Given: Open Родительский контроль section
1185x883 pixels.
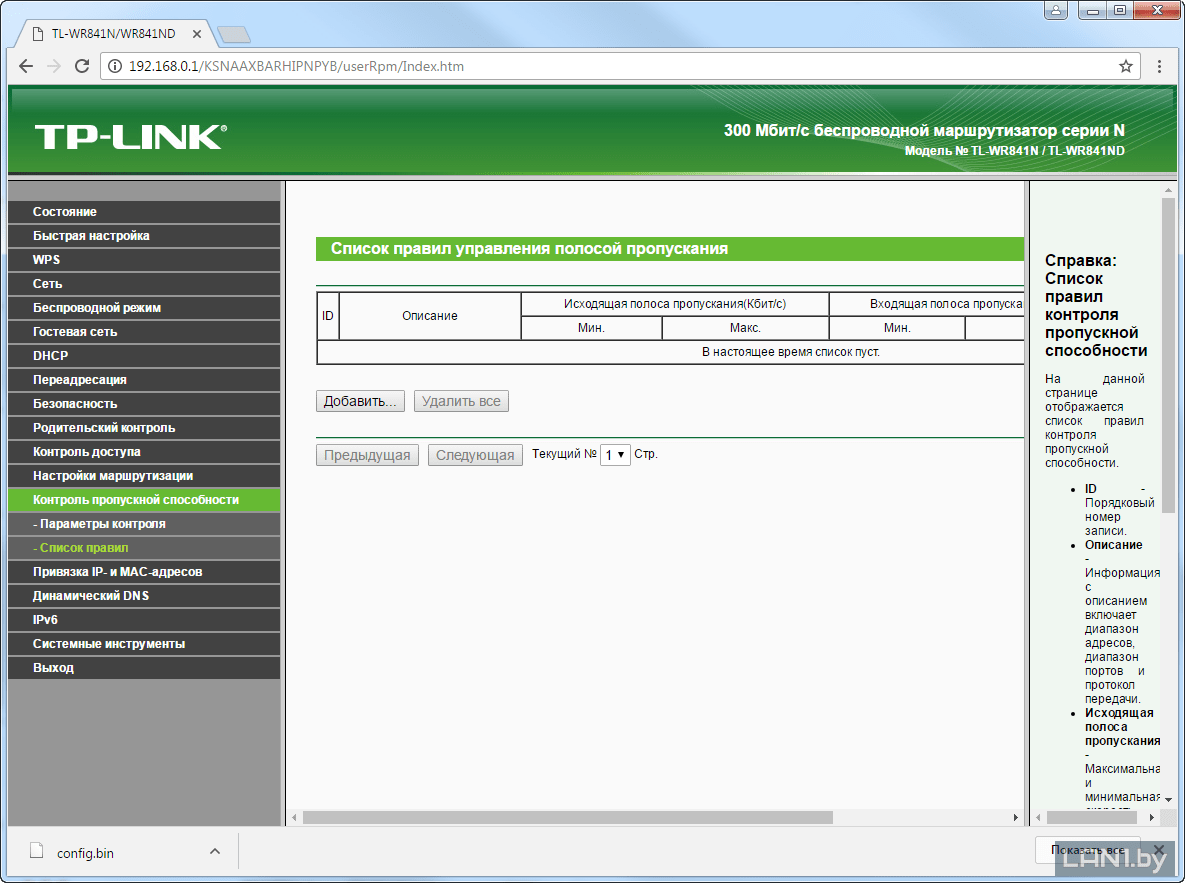Looking at the screenshot, I should point(144,428).
